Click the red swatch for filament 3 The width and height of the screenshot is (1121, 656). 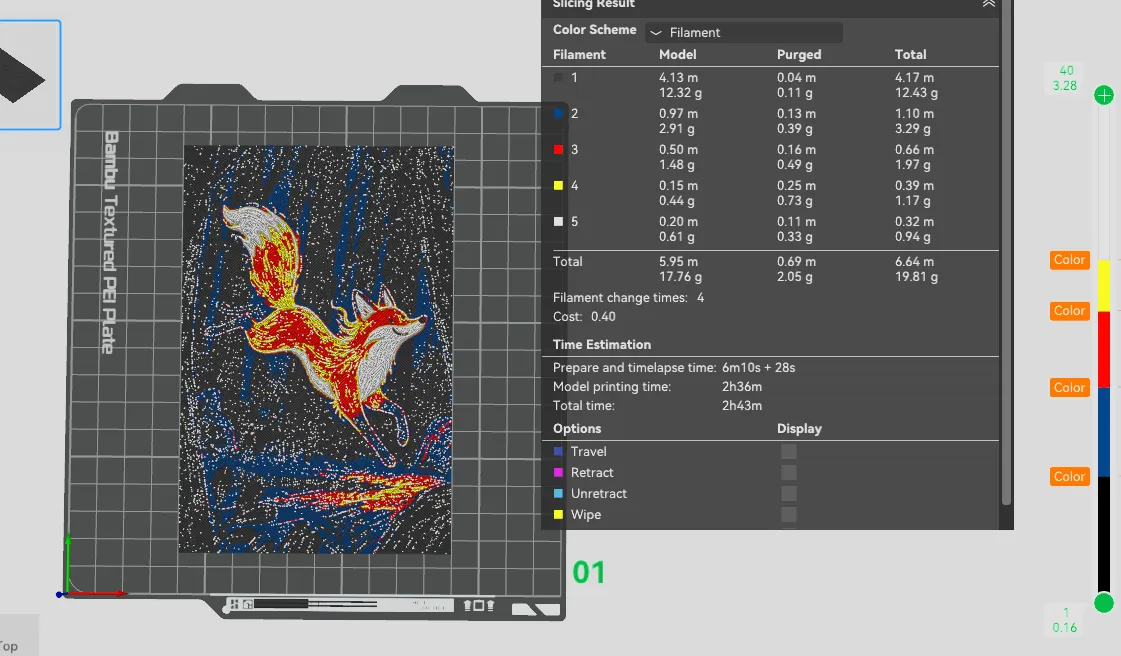(558, 149)
